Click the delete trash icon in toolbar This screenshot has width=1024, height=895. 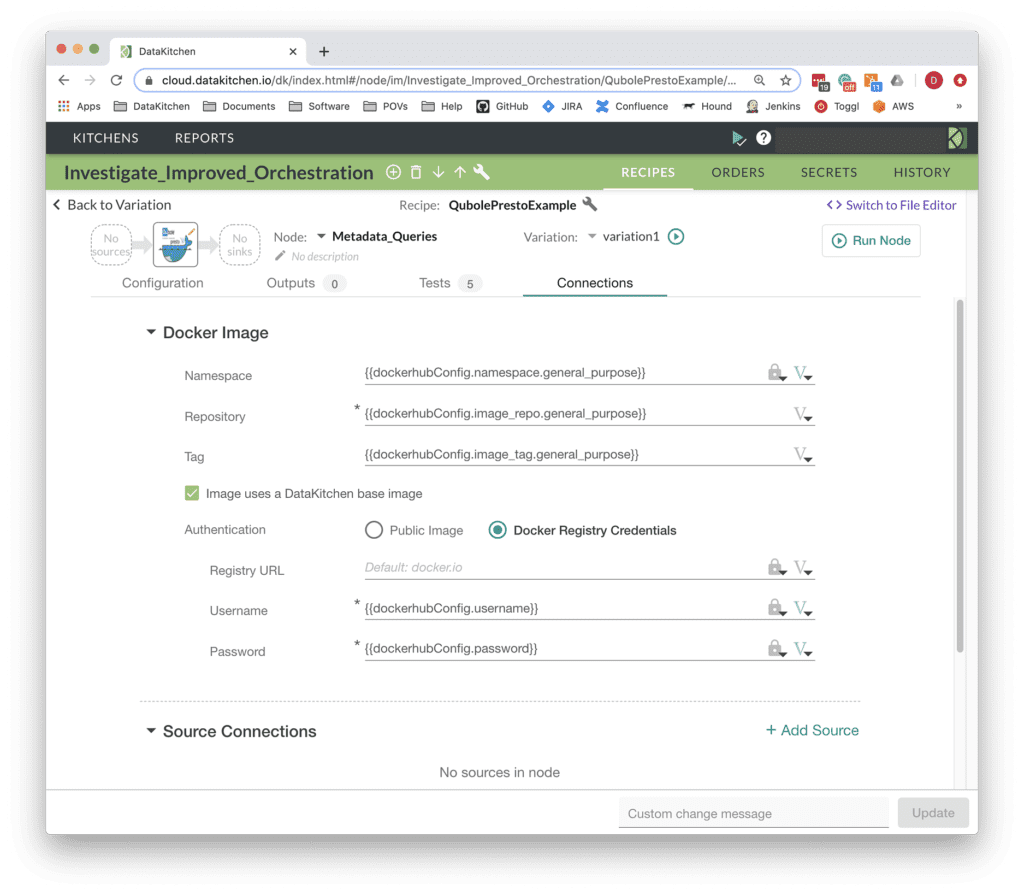416,172
